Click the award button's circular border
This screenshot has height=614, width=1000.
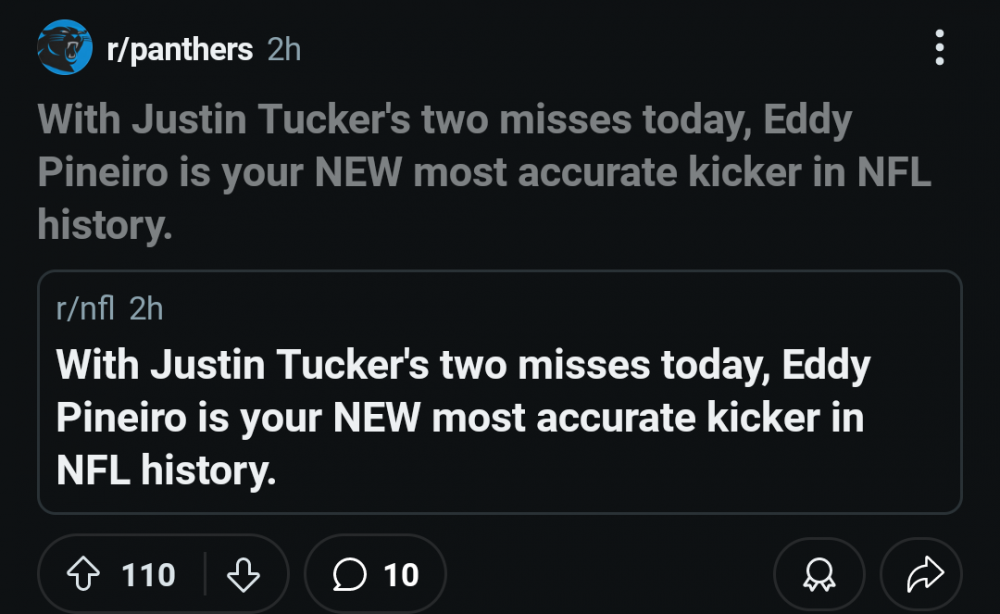click(818, 574)
